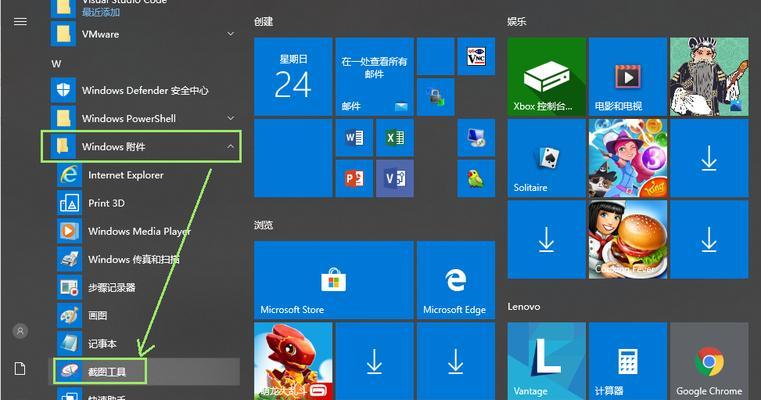Expand the VMware folder chevron
Screen dimensions: 761x400
(231, 34)
